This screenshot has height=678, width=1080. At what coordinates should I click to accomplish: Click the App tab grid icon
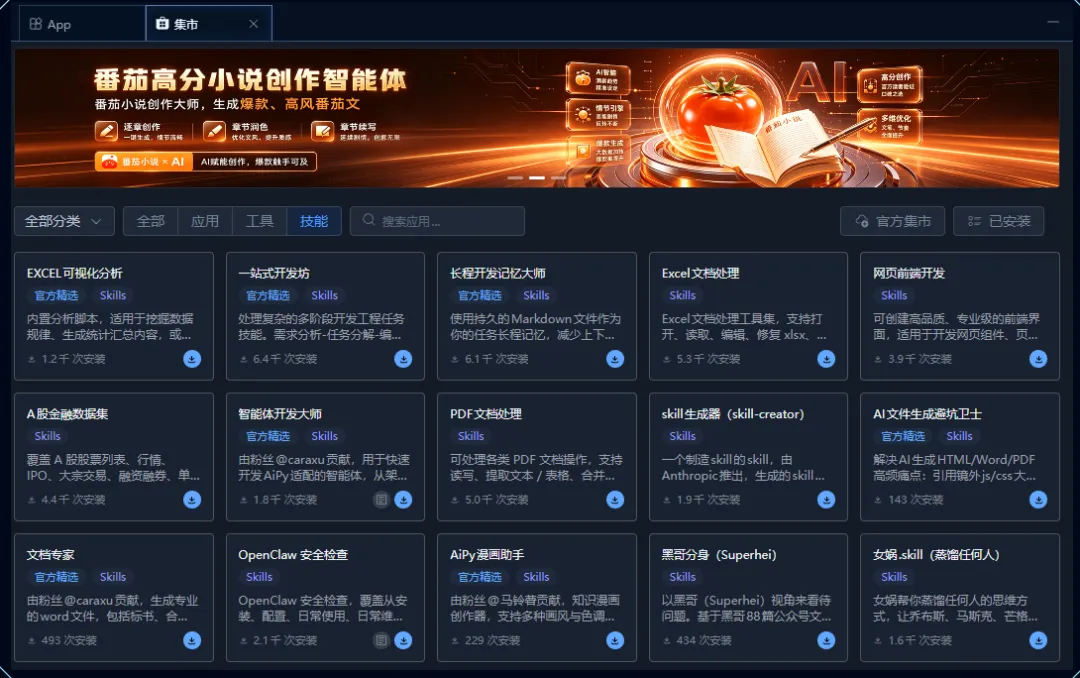click(x=36, y=24)
